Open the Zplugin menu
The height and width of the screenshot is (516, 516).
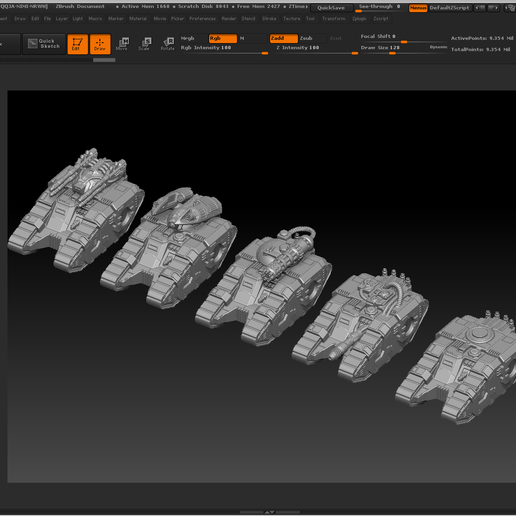pos(359,19)
